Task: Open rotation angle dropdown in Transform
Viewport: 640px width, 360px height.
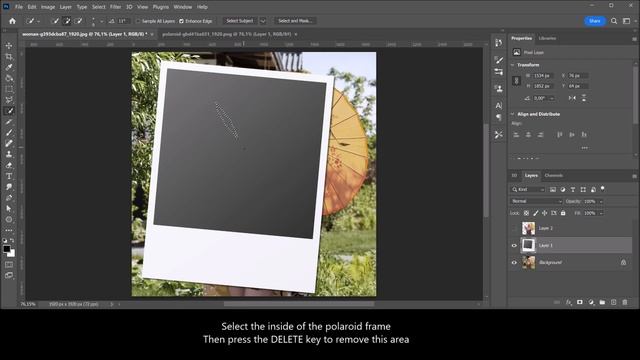Action: [552, 98]
